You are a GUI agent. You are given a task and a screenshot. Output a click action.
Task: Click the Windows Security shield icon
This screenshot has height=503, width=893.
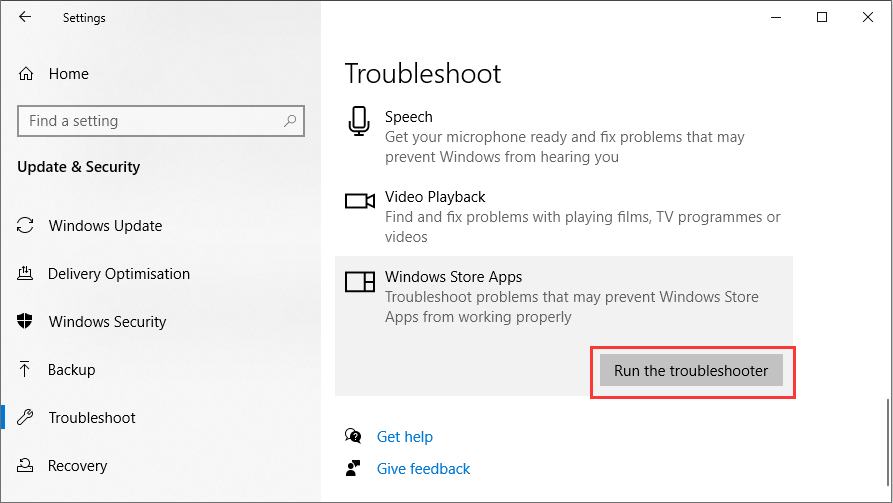(x=27, y=322)
